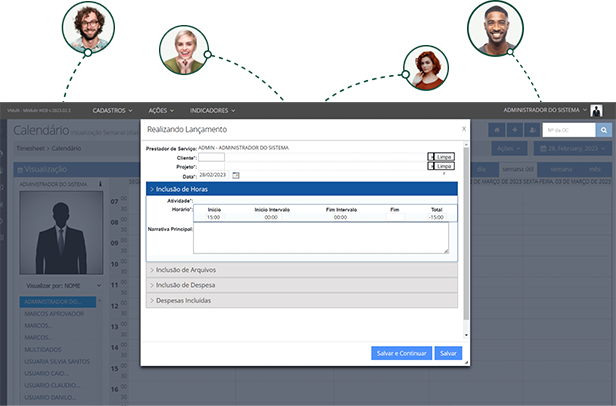Click the Limpa button beside Projeto
This screenshot has width=616, height=406.
point(441,166)
